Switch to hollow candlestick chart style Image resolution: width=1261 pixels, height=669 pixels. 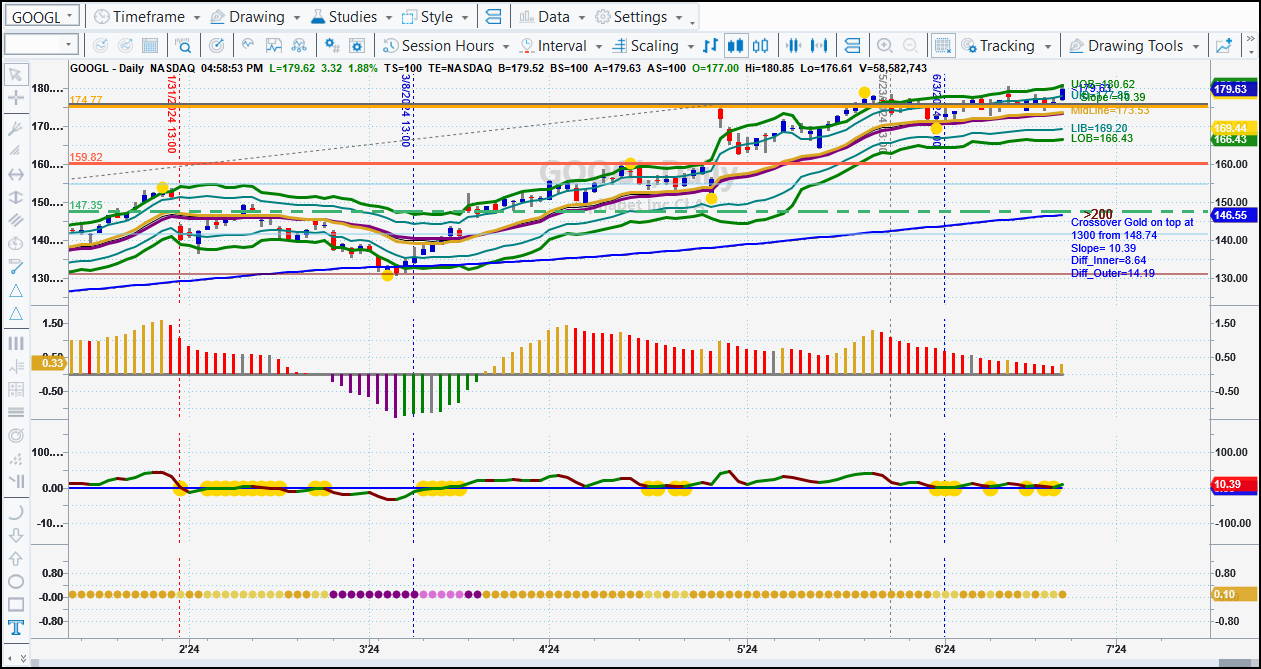[762, 45]
